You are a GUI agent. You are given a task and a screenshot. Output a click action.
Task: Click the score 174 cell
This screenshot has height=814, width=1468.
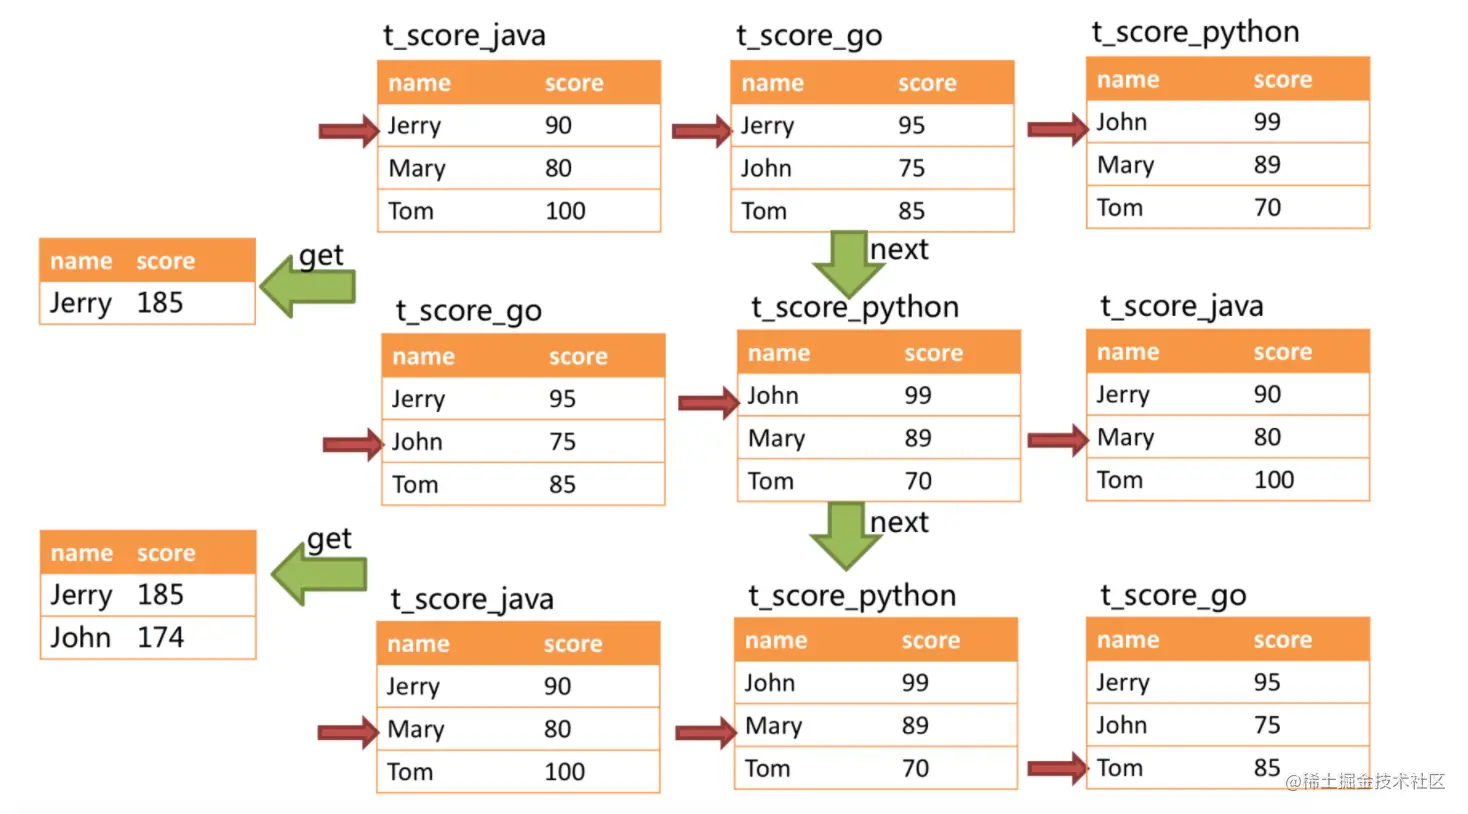[x=160, y=638]
